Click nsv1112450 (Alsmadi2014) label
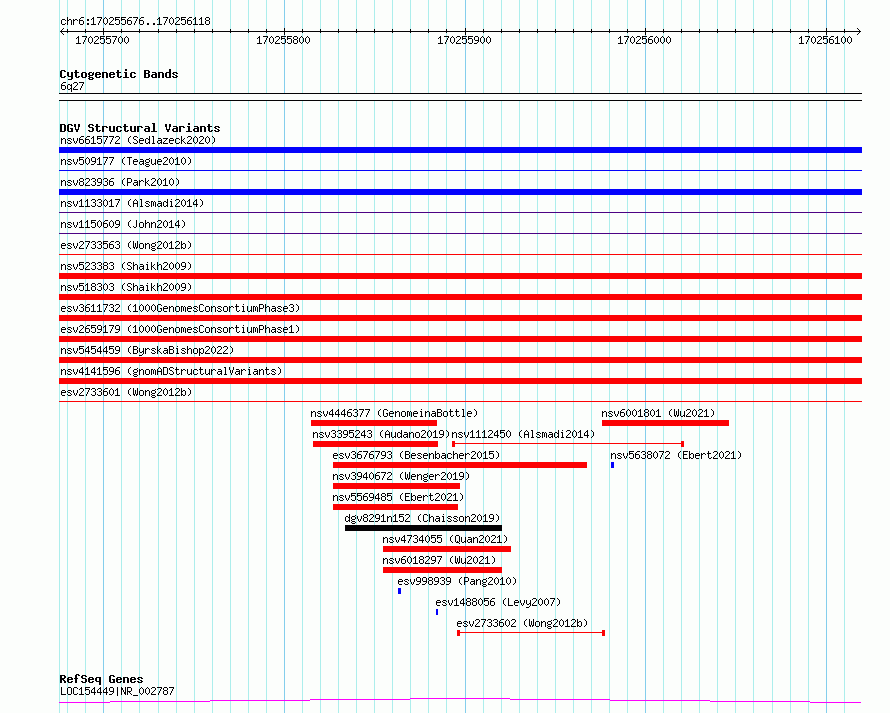The width and height of the screenshot is (890, 713). [x=523, y=434]
